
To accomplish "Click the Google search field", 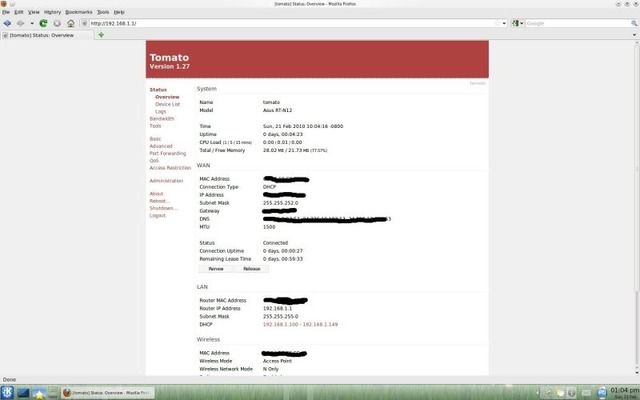I will pos(578,23).
